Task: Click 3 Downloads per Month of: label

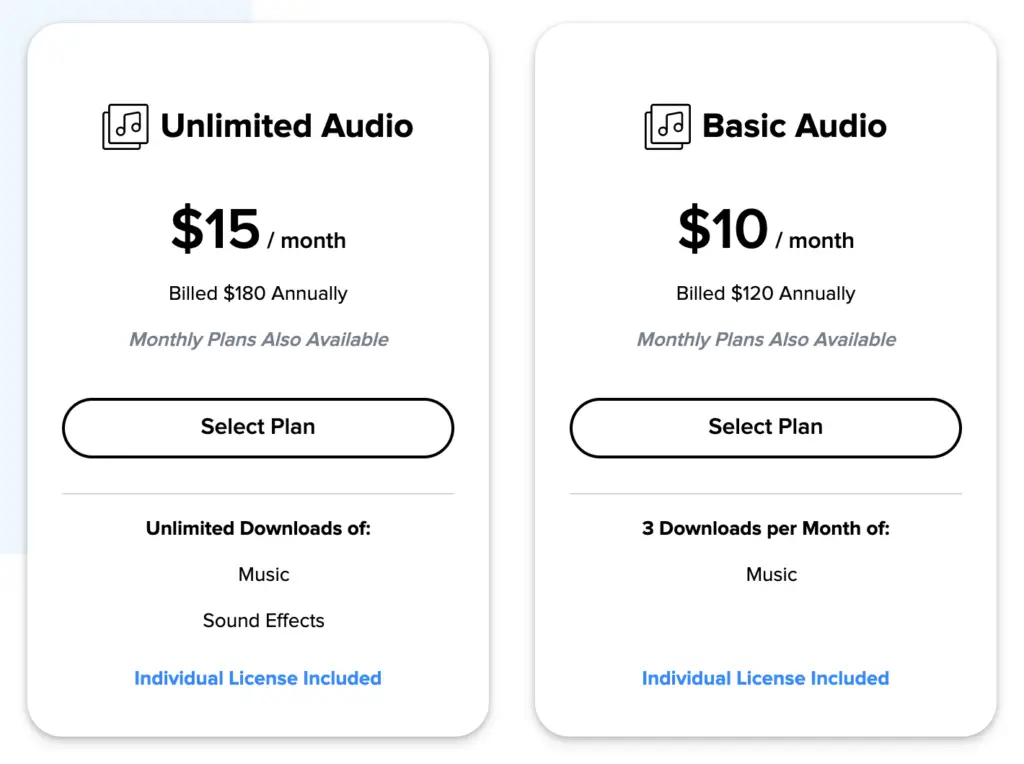Action: click(x=765, y=528)
